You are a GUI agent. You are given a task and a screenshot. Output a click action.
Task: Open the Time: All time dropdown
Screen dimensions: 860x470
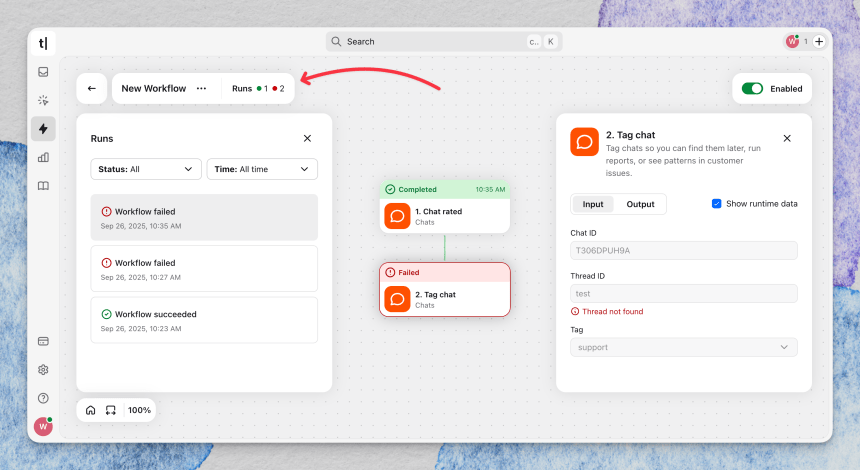(262, 169)
